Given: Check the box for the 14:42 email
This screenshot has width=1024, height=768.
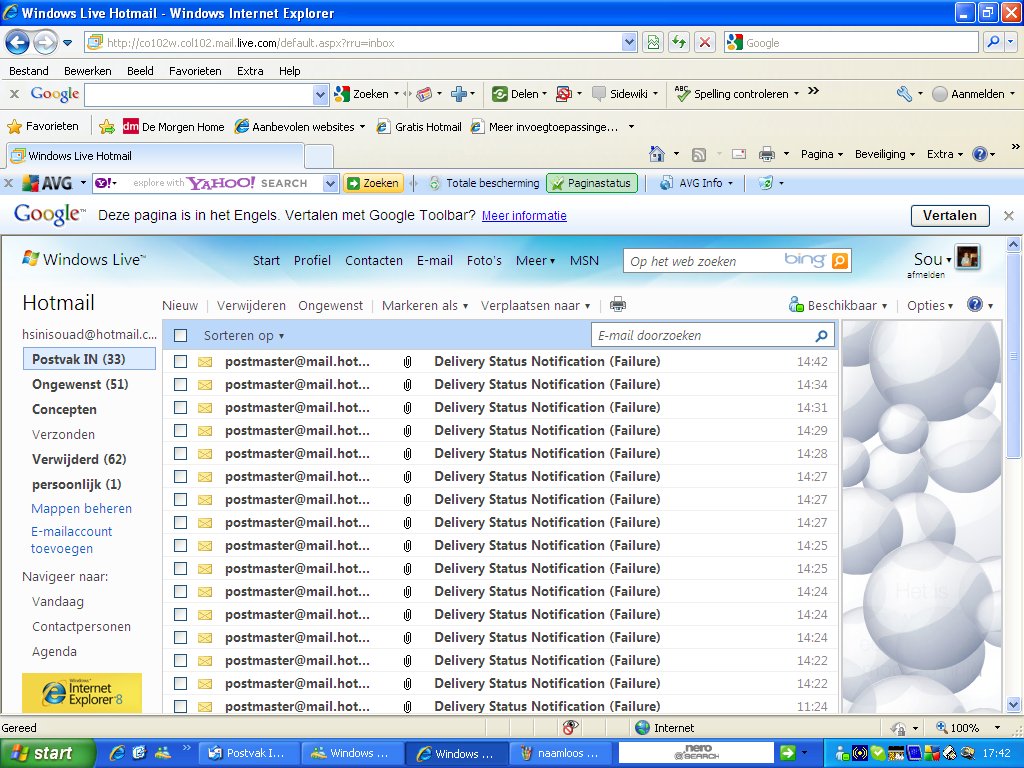Looking at the screenshot, I should pyautogui.click(x=181, y=362).
